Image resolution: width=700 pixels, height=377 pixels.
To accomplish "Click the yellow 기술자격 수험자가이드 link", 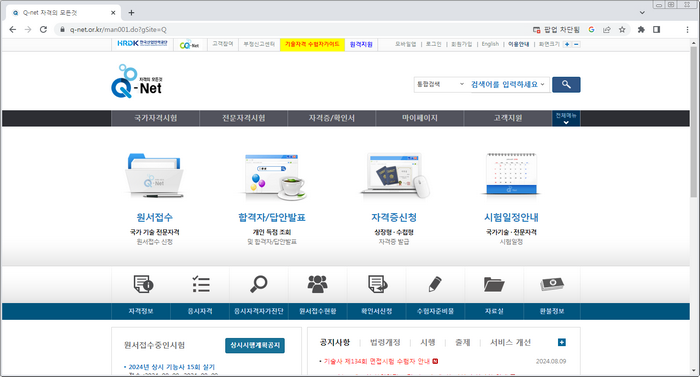I will coord(312,44).
